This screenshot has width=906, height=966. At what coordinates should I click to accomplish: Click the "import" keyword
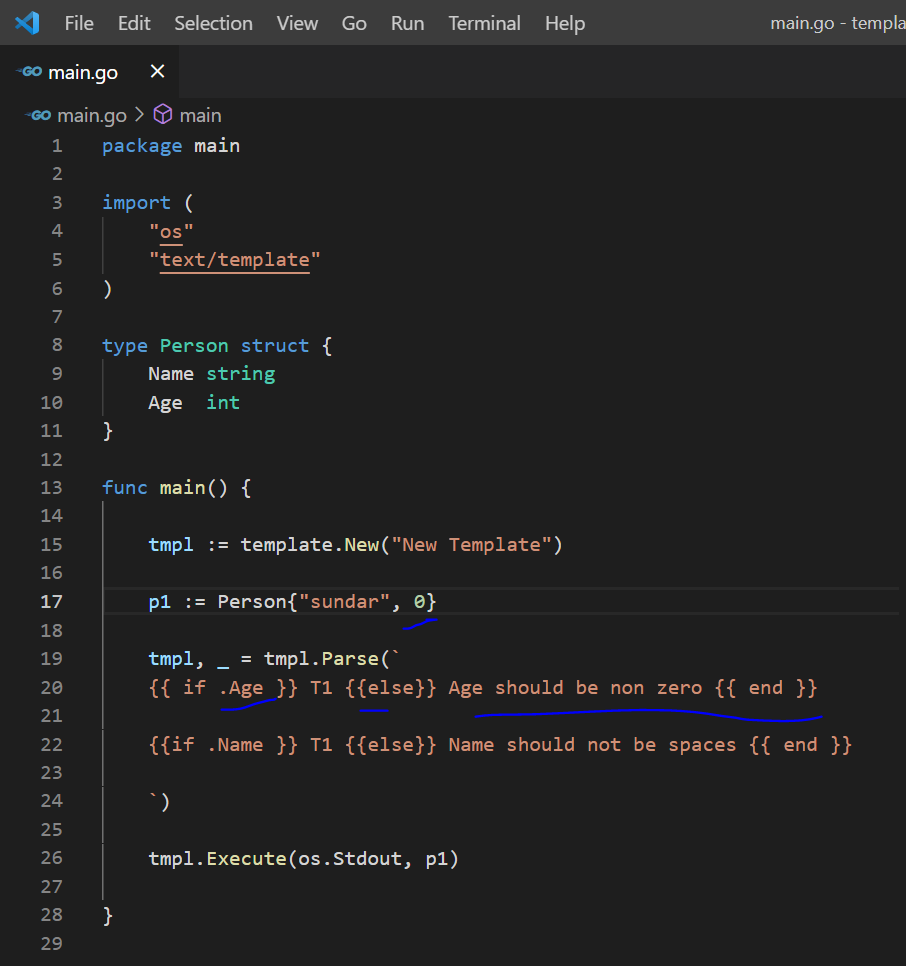[136, 203]
